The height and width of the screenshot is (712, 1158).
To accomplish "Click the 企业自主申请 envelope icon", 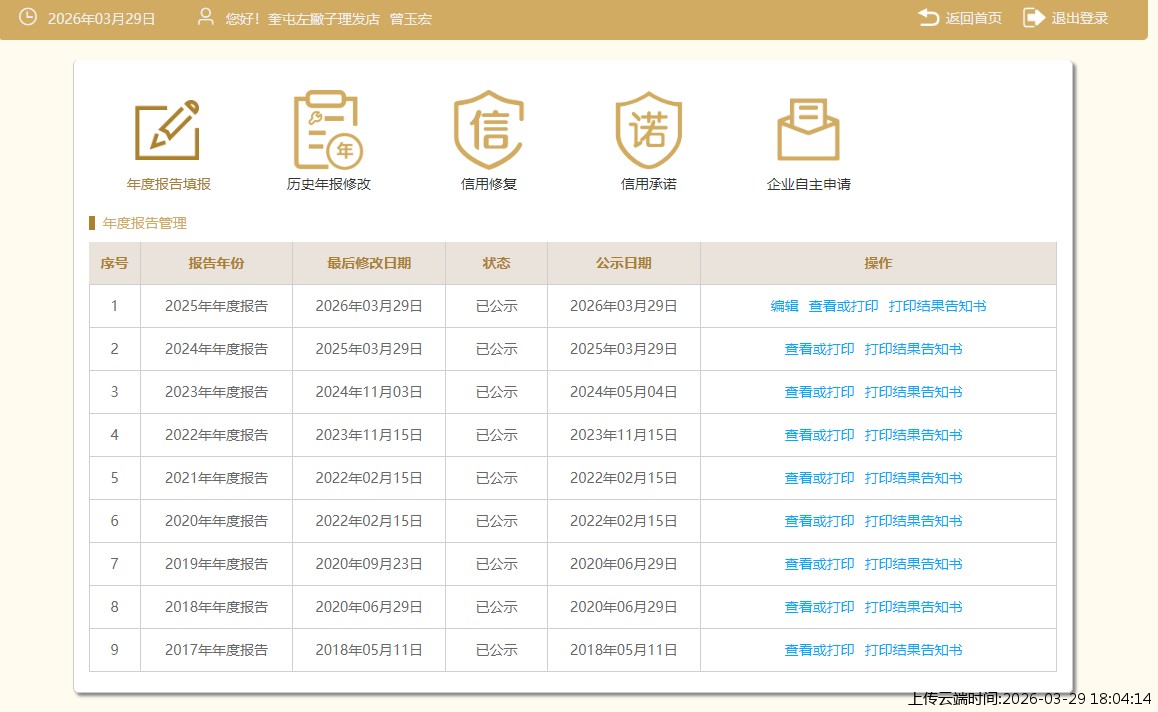I will tap(808, 130).
